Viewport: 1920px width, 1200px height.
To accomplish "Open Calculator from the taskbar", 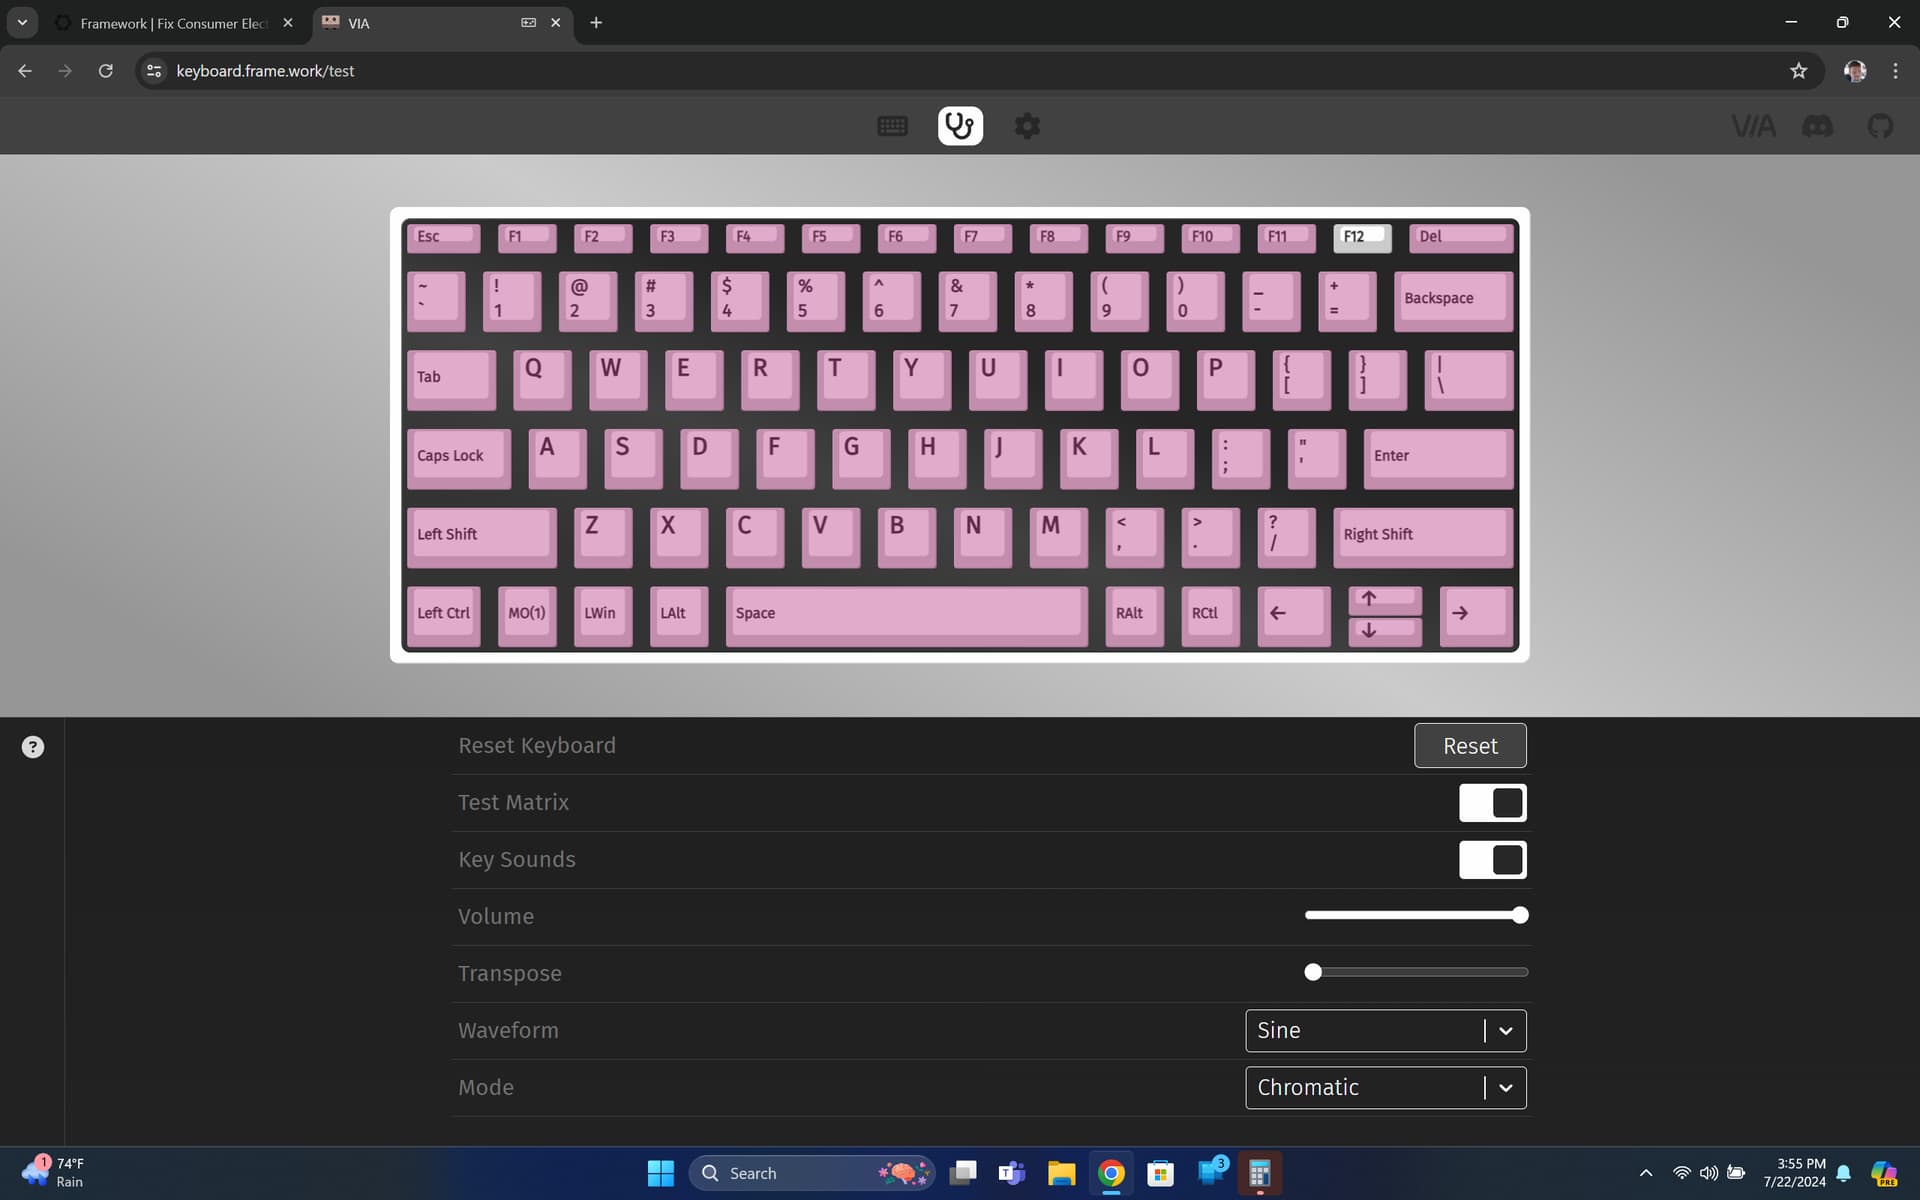I will click(x=1259, y=1172).
